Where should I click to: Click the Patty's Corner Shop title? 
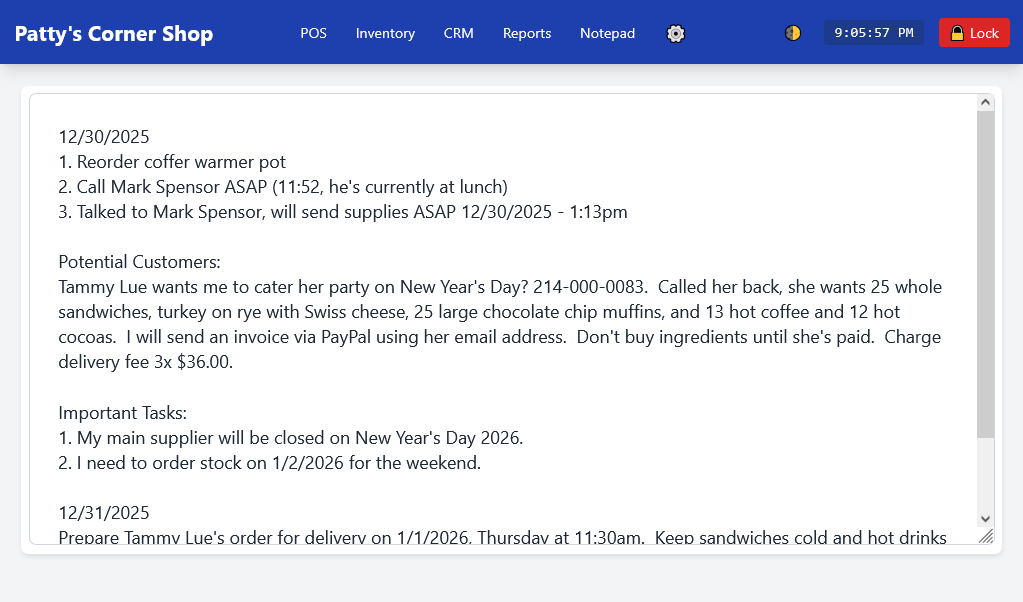114,34
